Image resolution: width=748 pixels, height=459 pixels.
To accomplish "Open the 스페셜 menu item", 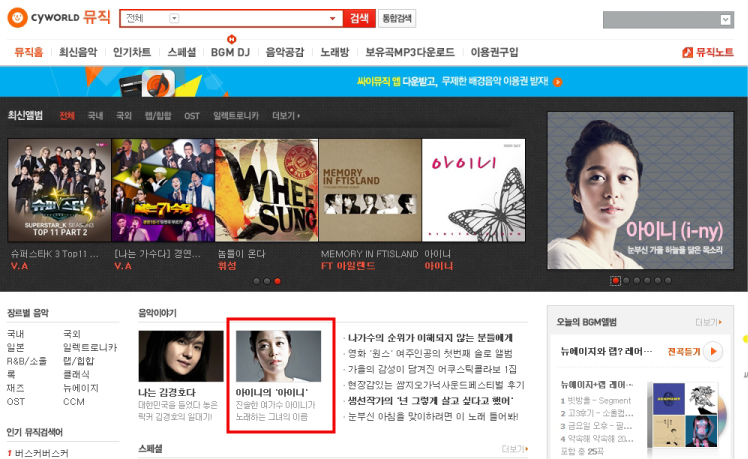I will tap(181, 52).
